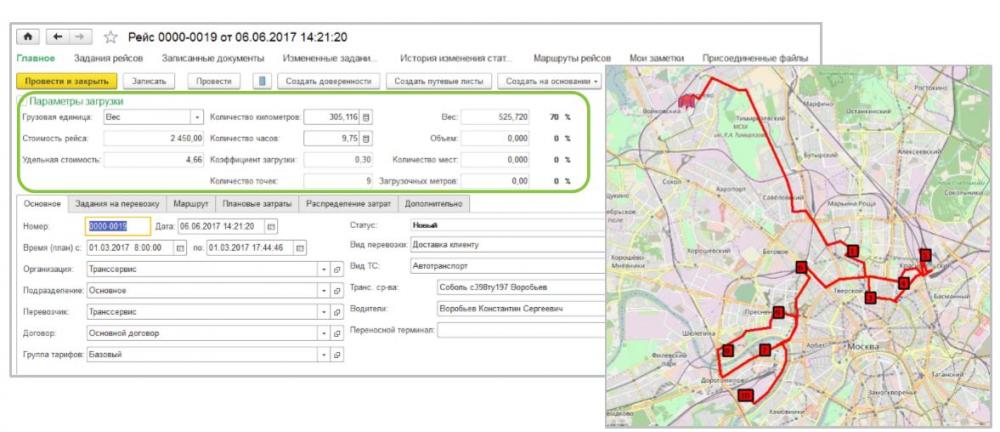Collapse the Параметры загрузки group
This screenshot has width=1000, height=432.
tap(22, 101)
